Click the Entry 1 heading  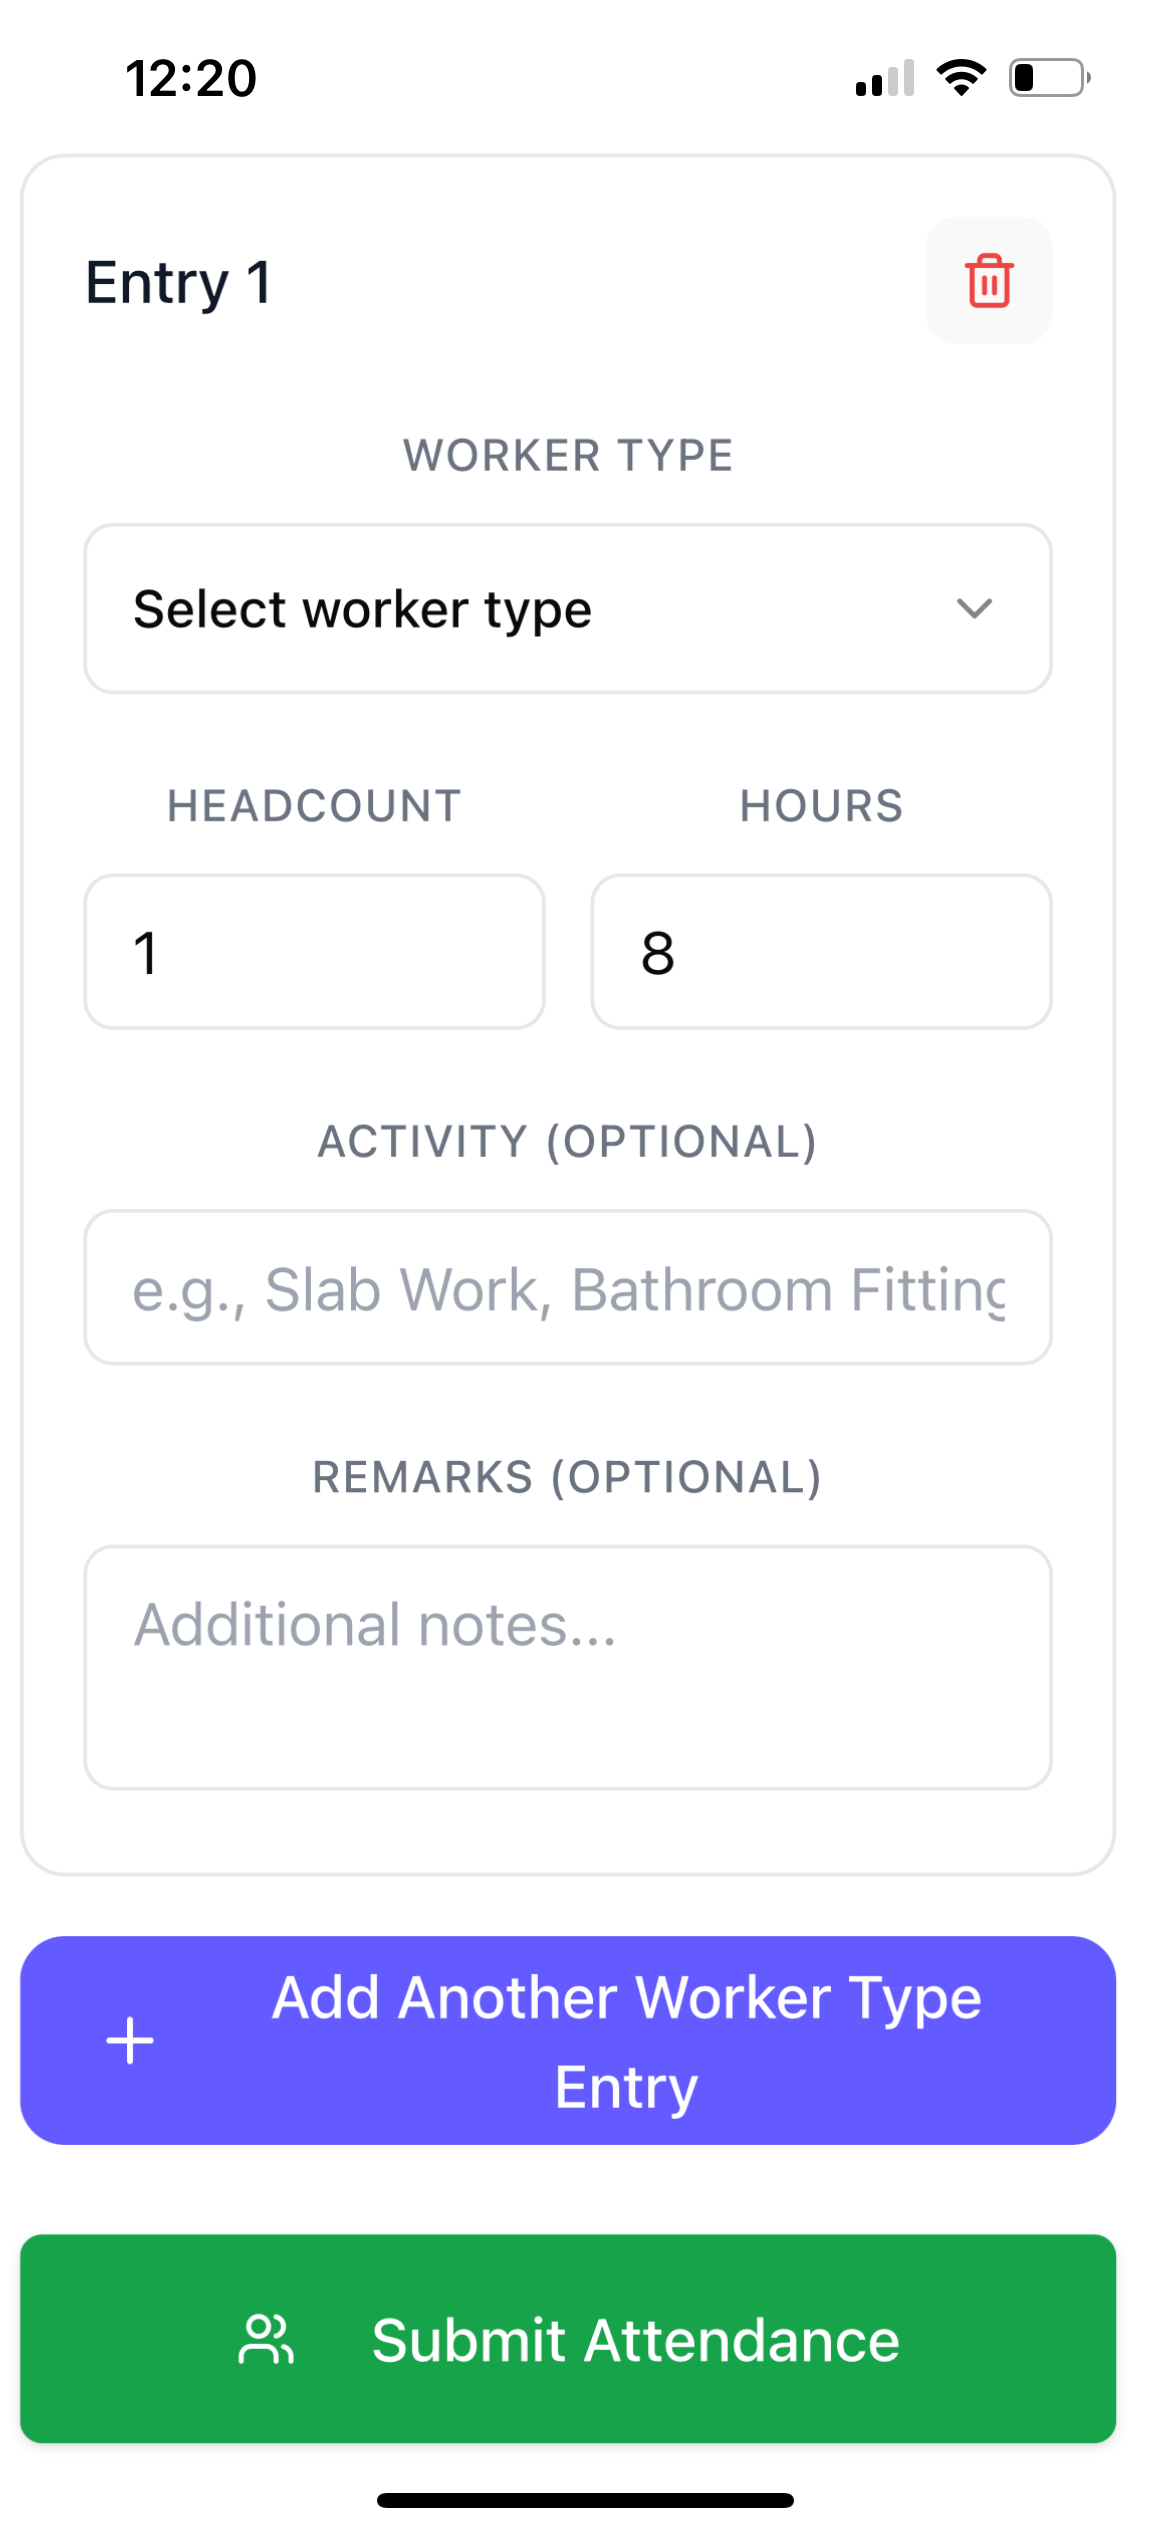(x=178, y=282)
